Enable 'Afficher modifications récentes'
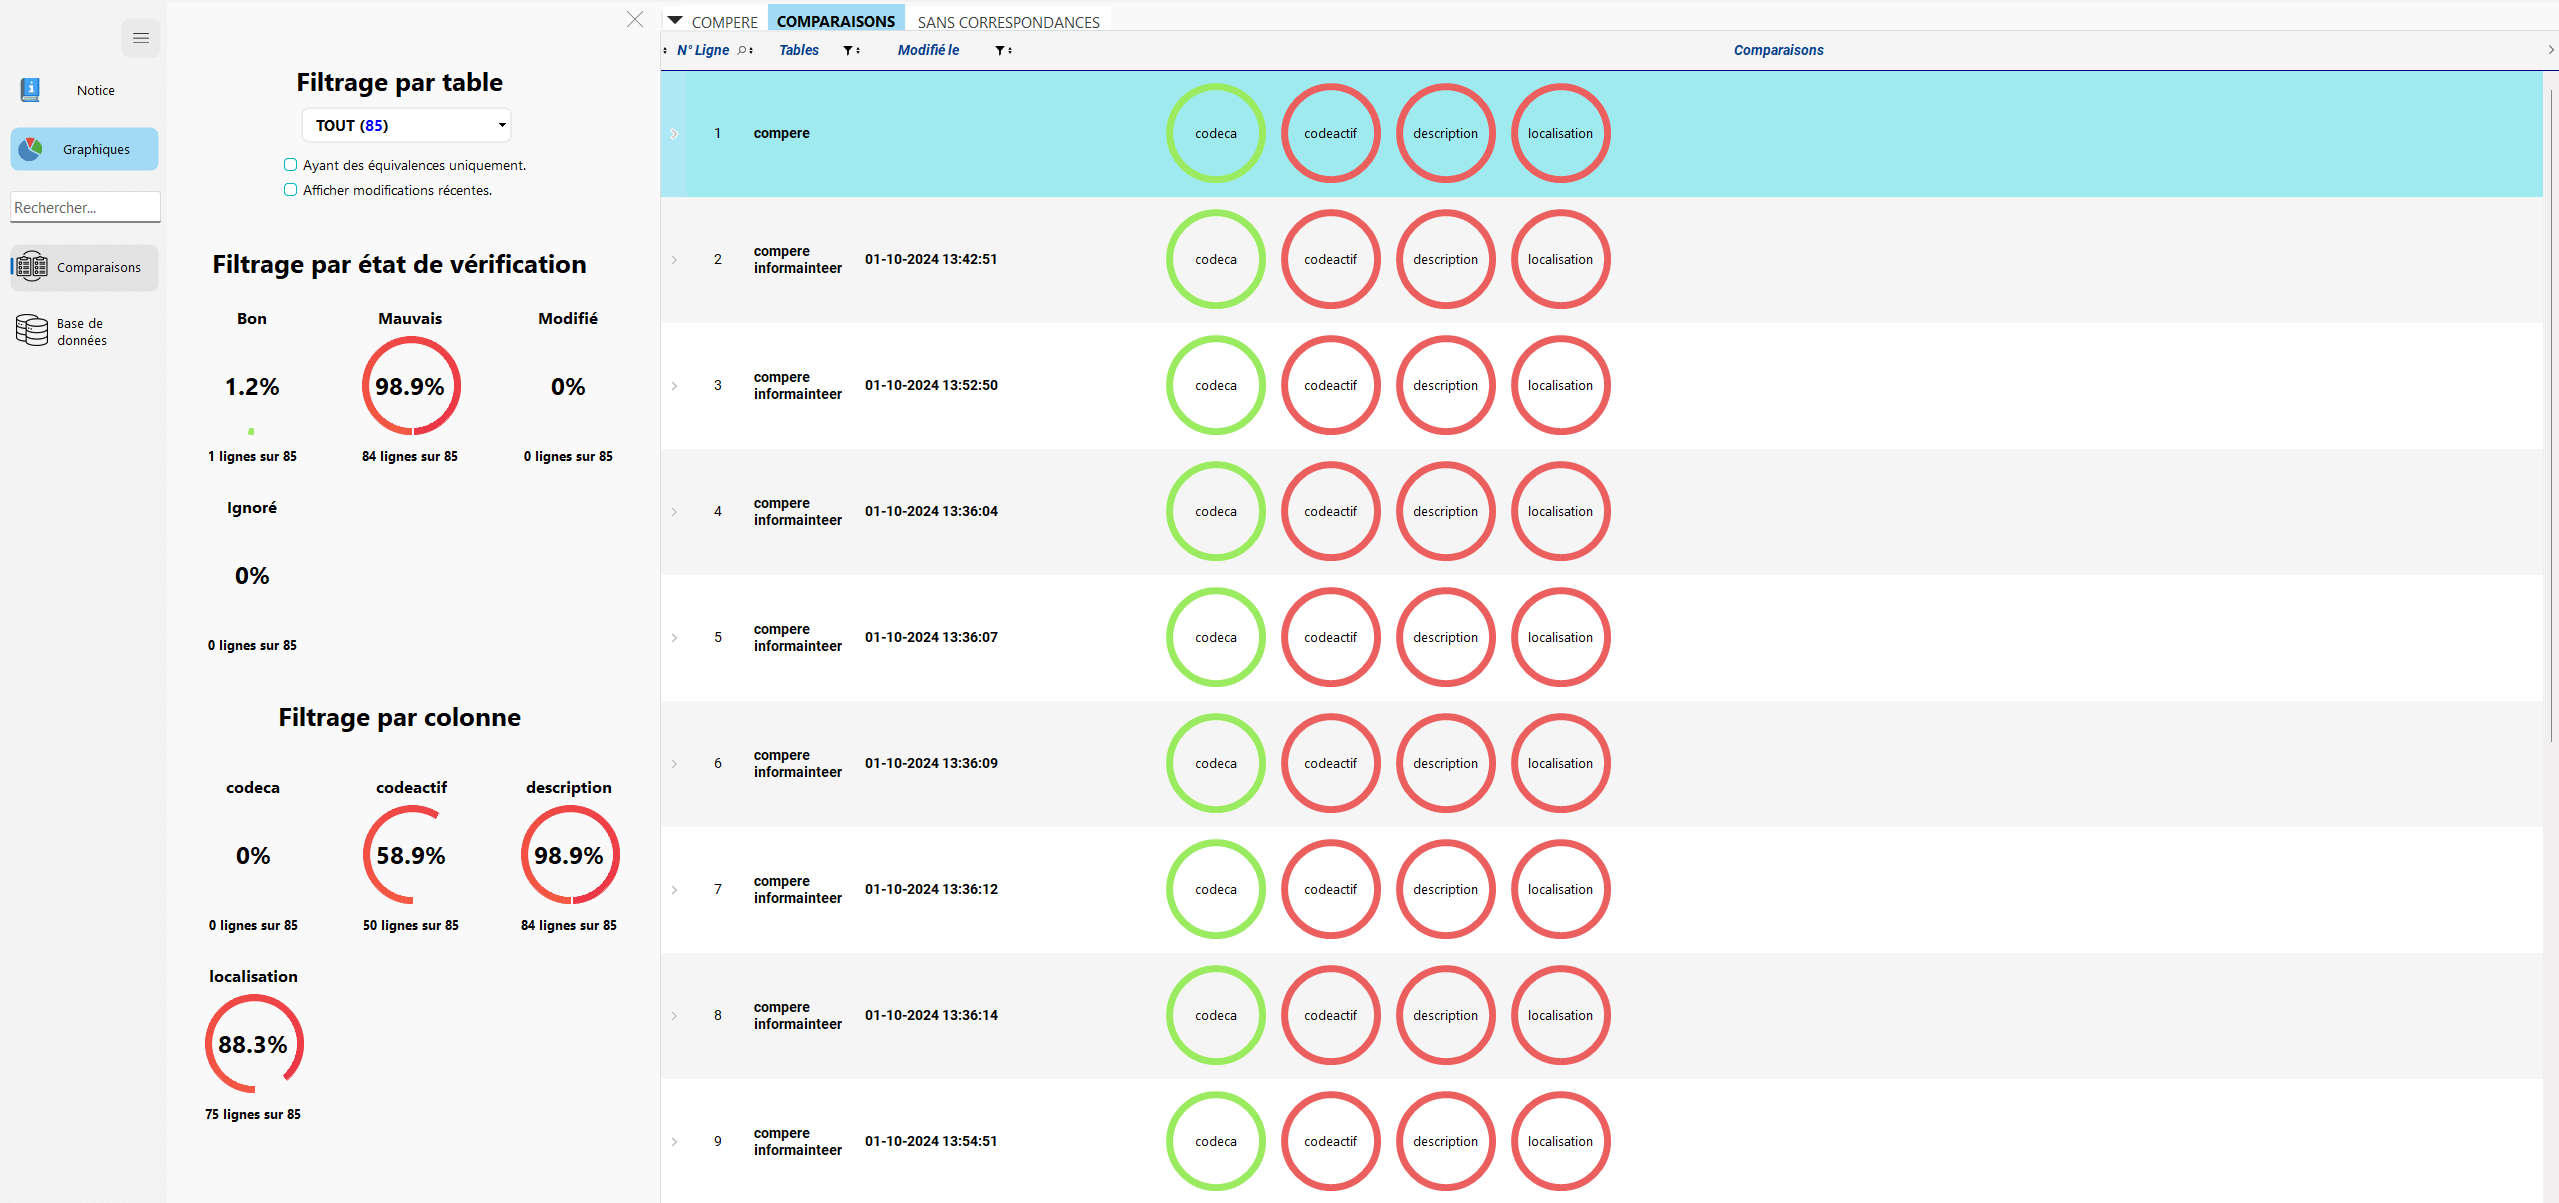The image size is (2559, 1203). click(x=290, y=190)
